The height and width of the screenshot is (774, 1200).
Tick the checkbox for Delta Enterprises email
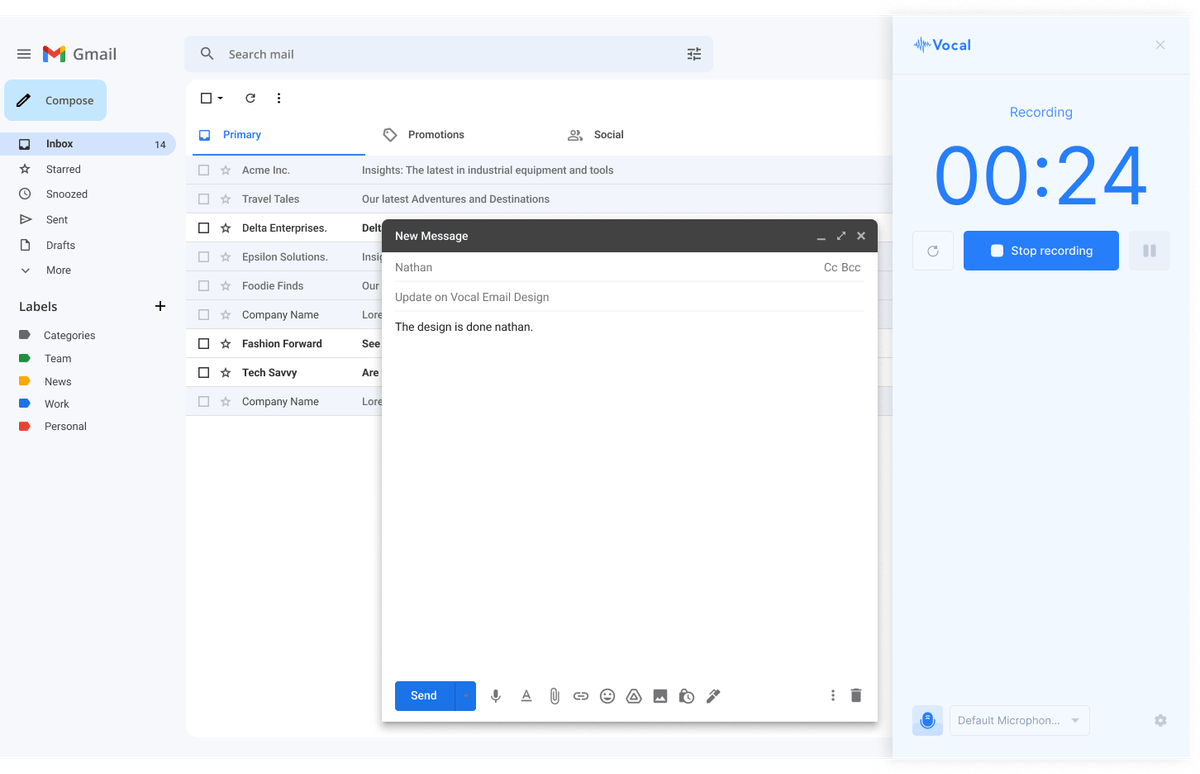(204, 228)
